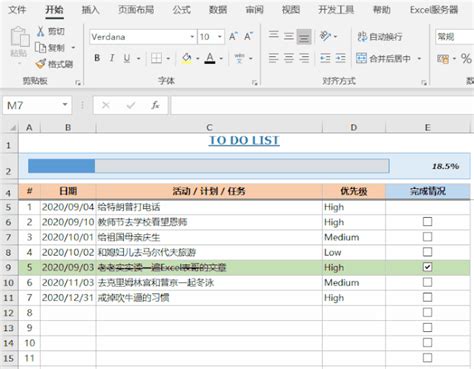Click the Wrap Text button
This screenshot has height=369, width=474.
[x=380, y=36]
